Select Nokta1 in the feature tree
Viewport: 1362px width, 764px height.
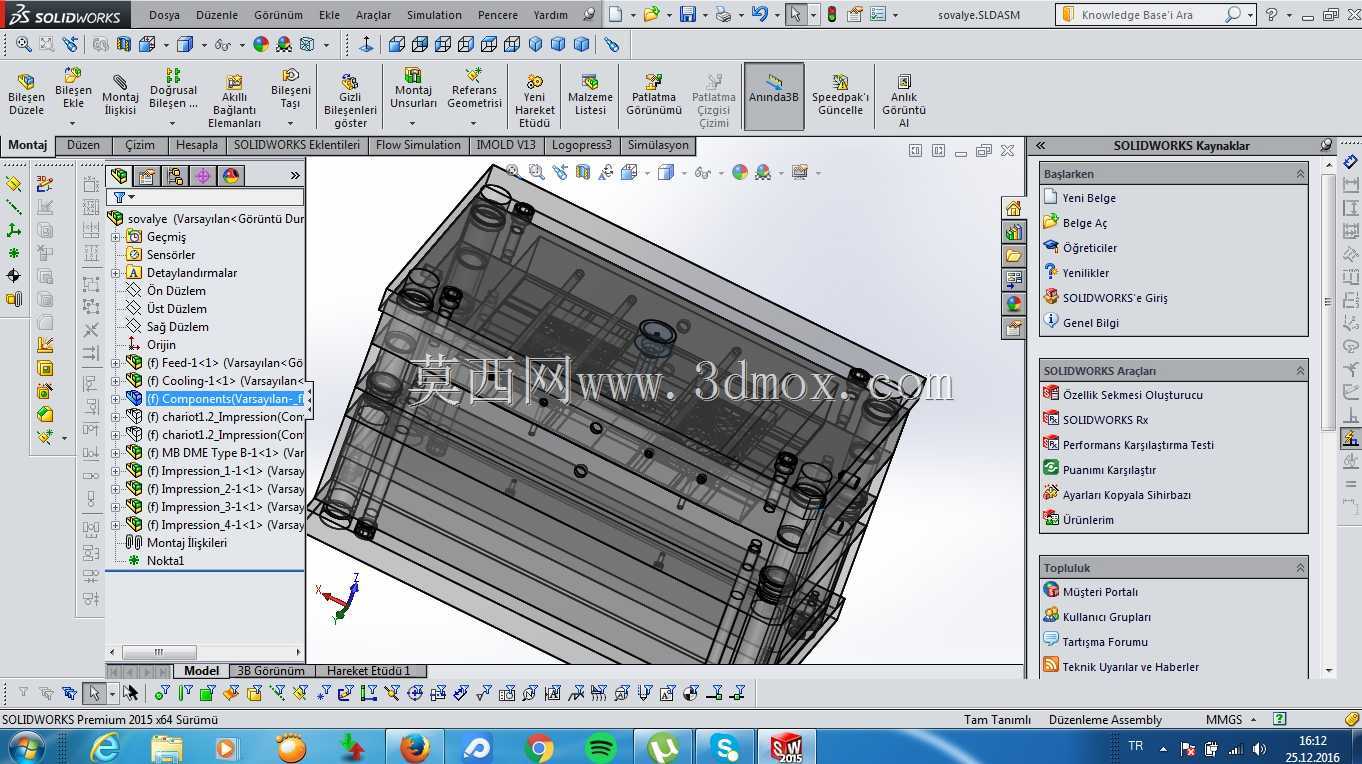click(165, 561)
